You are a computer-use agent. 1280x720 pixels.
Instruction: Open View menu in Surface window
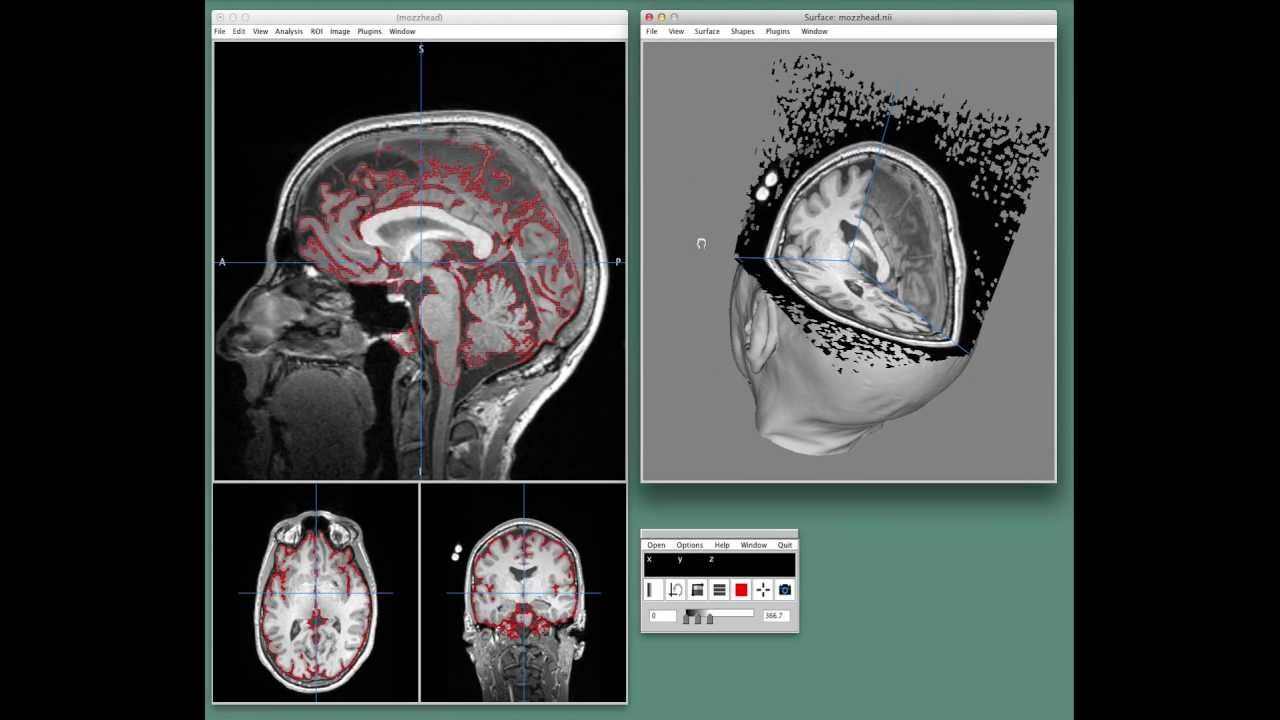click(676, 32)
